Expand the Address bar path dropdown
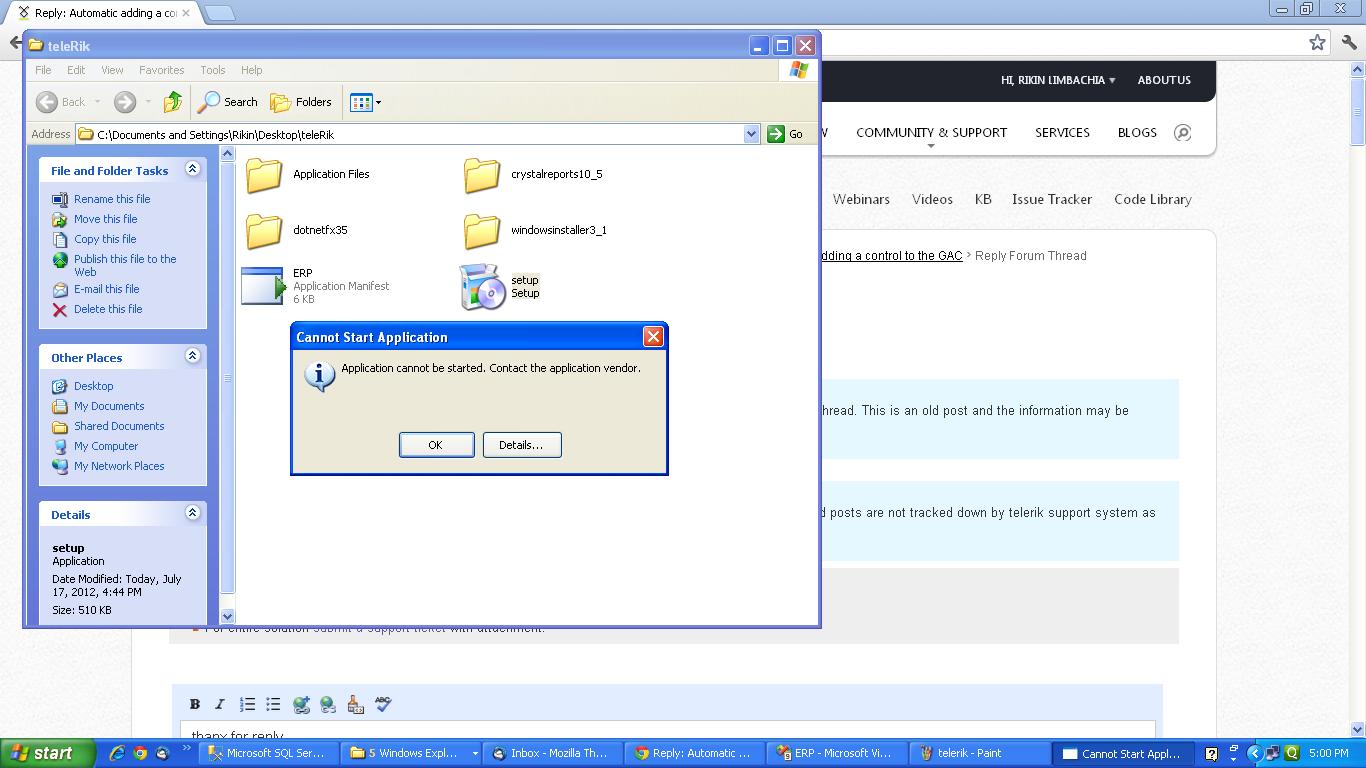The height and width of the screenshot is (768, 1366). click(x=751, y=134)
